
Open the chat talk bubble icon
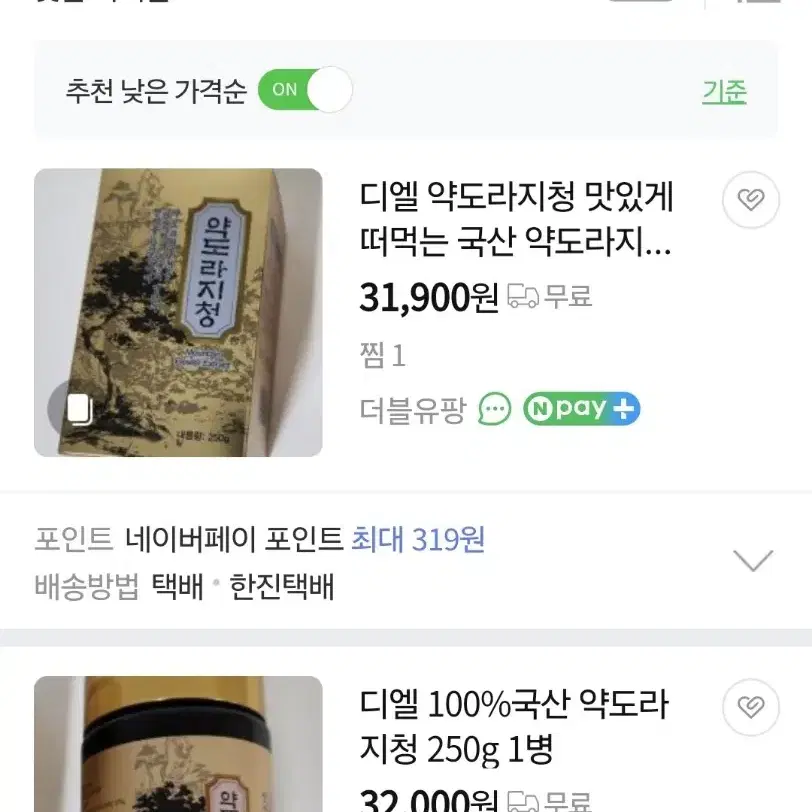coord(494,409)
